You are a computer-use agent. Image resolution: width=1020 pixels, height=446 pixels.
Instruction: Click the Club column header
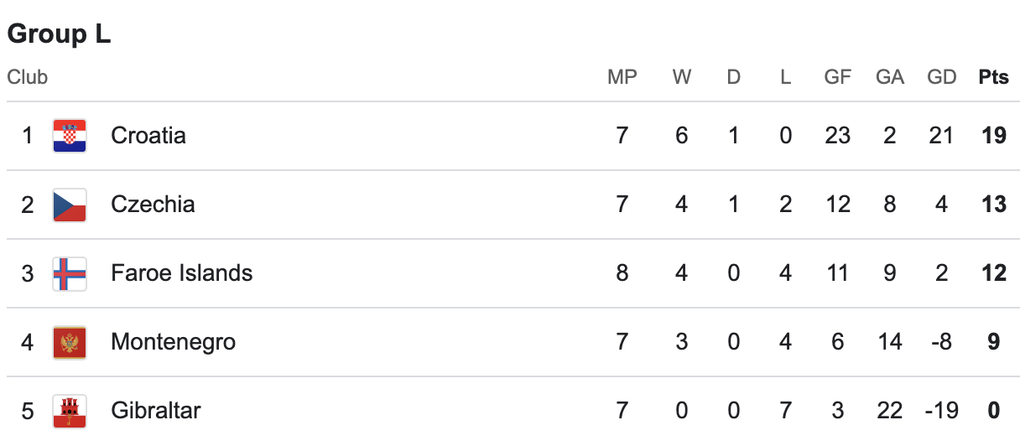pos(27,77)
